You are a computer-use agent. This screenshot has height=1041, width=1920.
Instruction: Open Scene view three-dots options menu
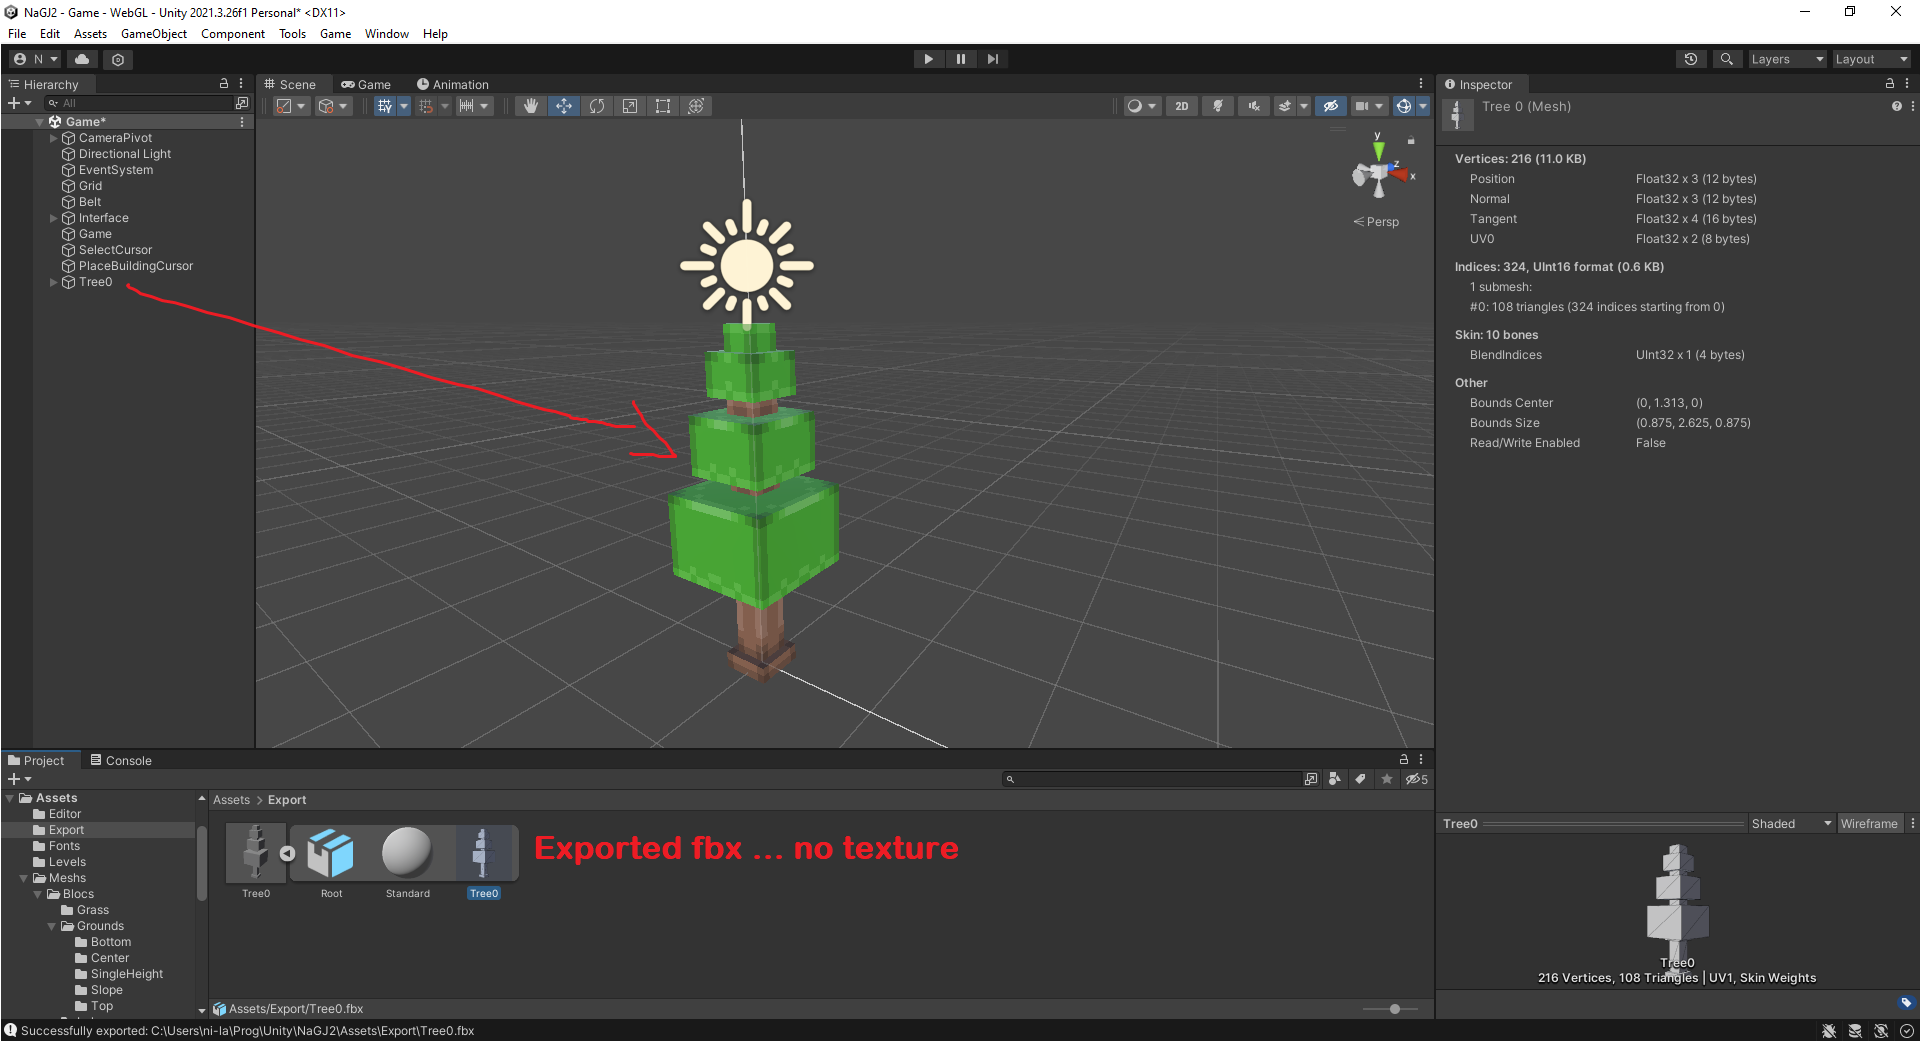tap(1421, 84)
